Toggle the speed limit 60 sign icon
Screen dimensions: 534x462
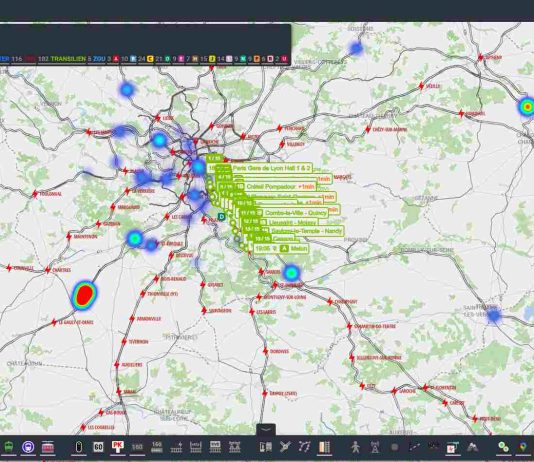(x=98, y=447)
